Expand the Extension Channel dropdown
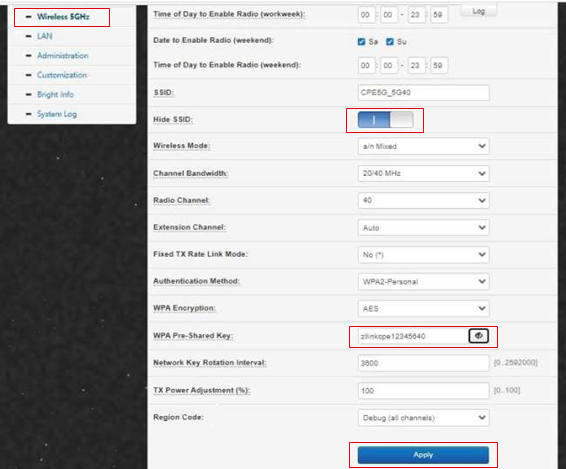This screenshot has width=566, height=469. [x=423, y=227]
